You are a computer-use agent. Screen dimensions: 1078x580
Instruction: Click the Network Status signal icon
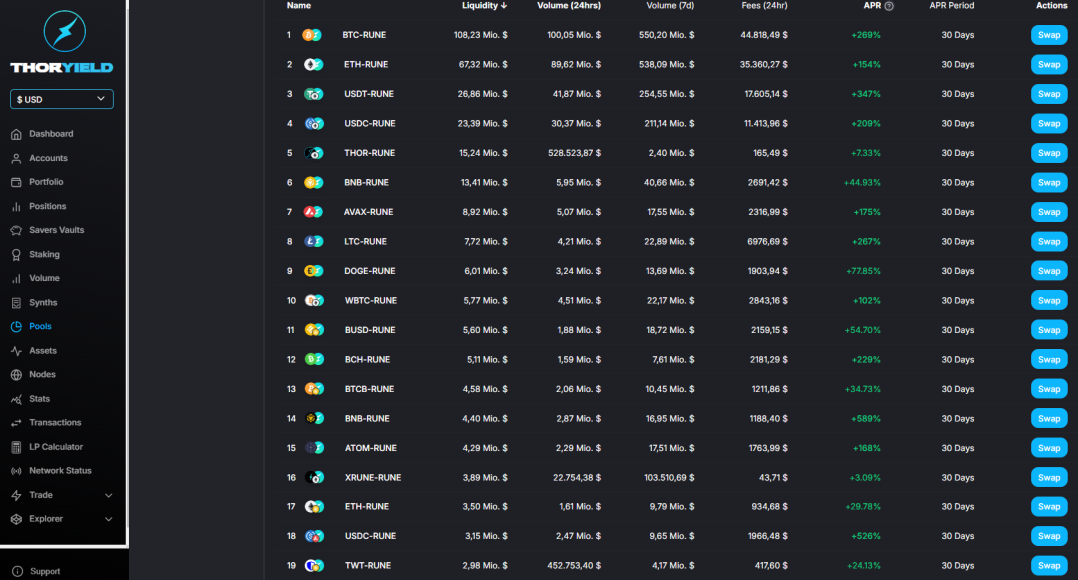(x=16, y=471)
